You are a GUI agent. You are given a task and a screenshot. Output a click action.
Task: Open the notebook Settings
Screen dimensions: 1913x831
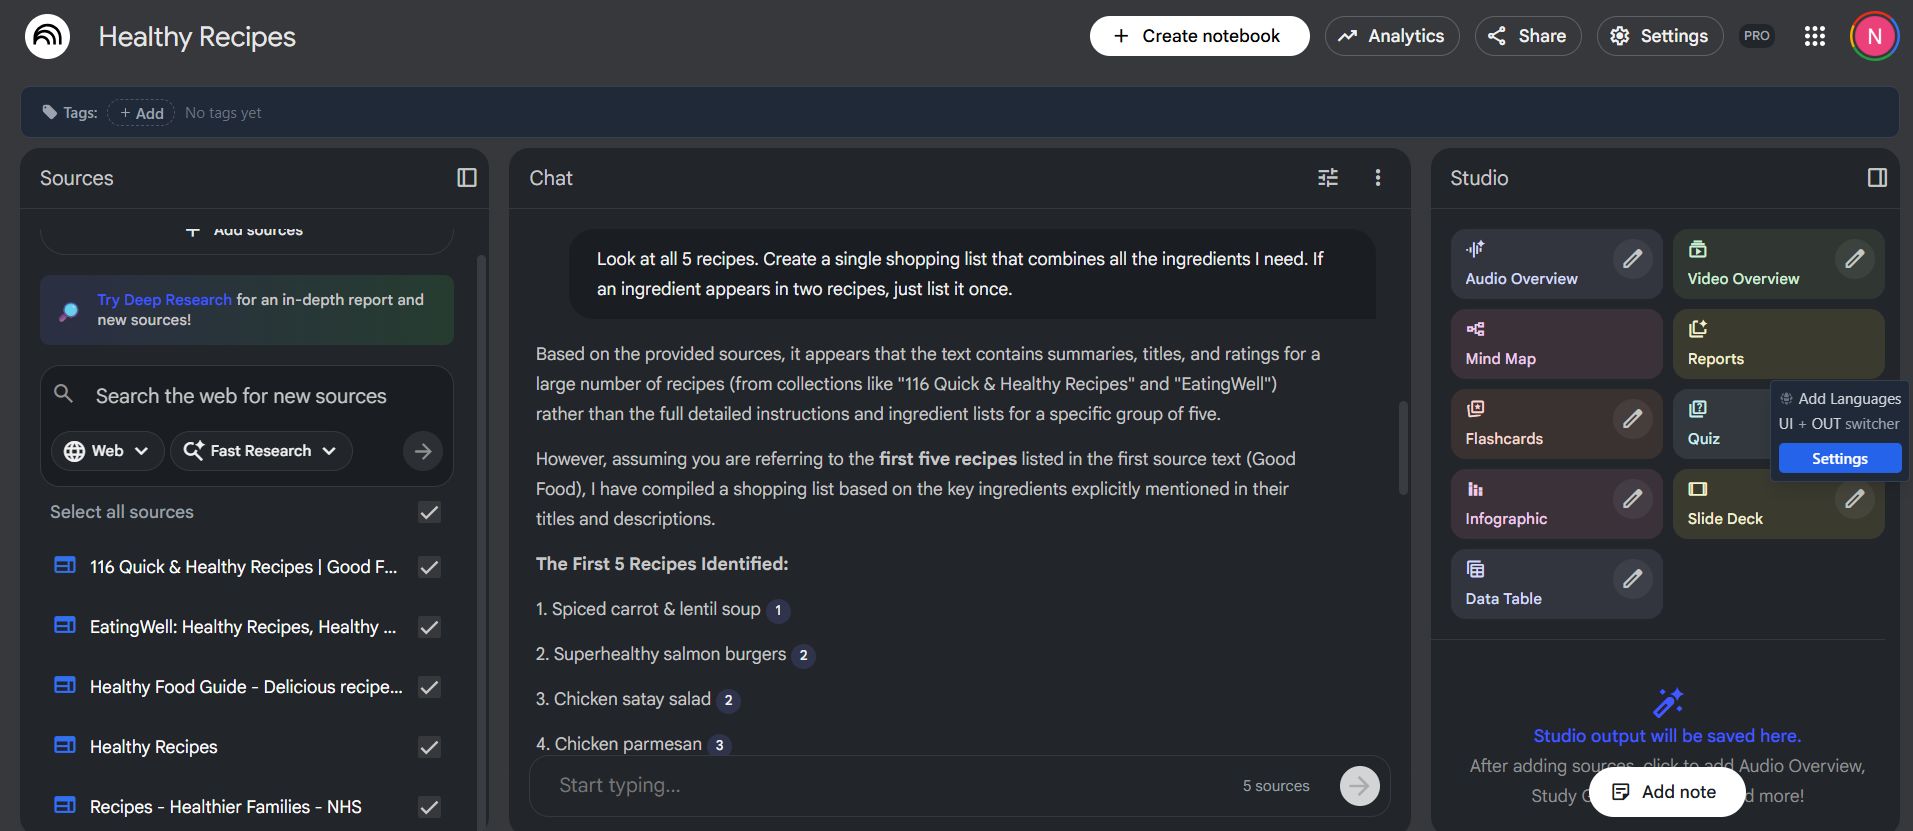1658,36
